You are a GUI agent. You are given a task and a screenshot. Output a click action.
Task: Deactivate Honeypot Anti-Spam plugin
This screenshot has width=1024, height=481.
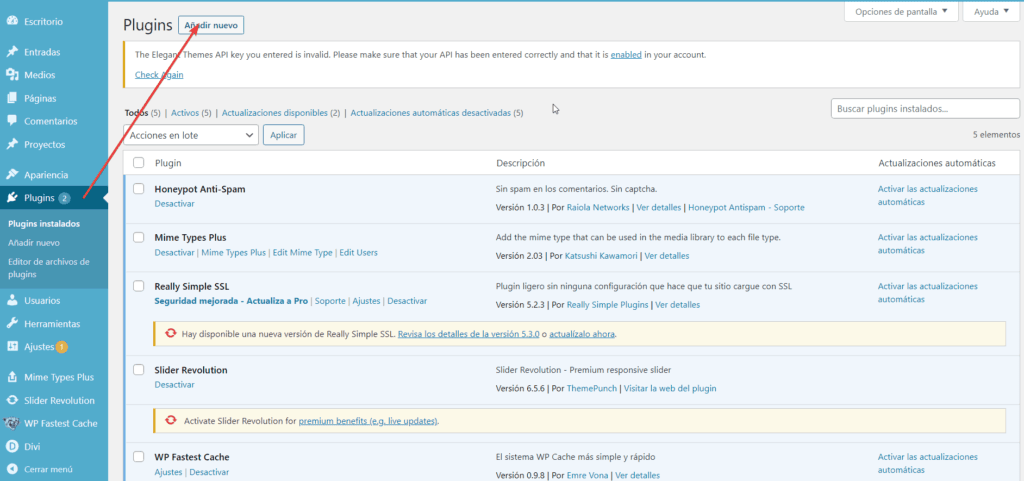coord(174,204)
